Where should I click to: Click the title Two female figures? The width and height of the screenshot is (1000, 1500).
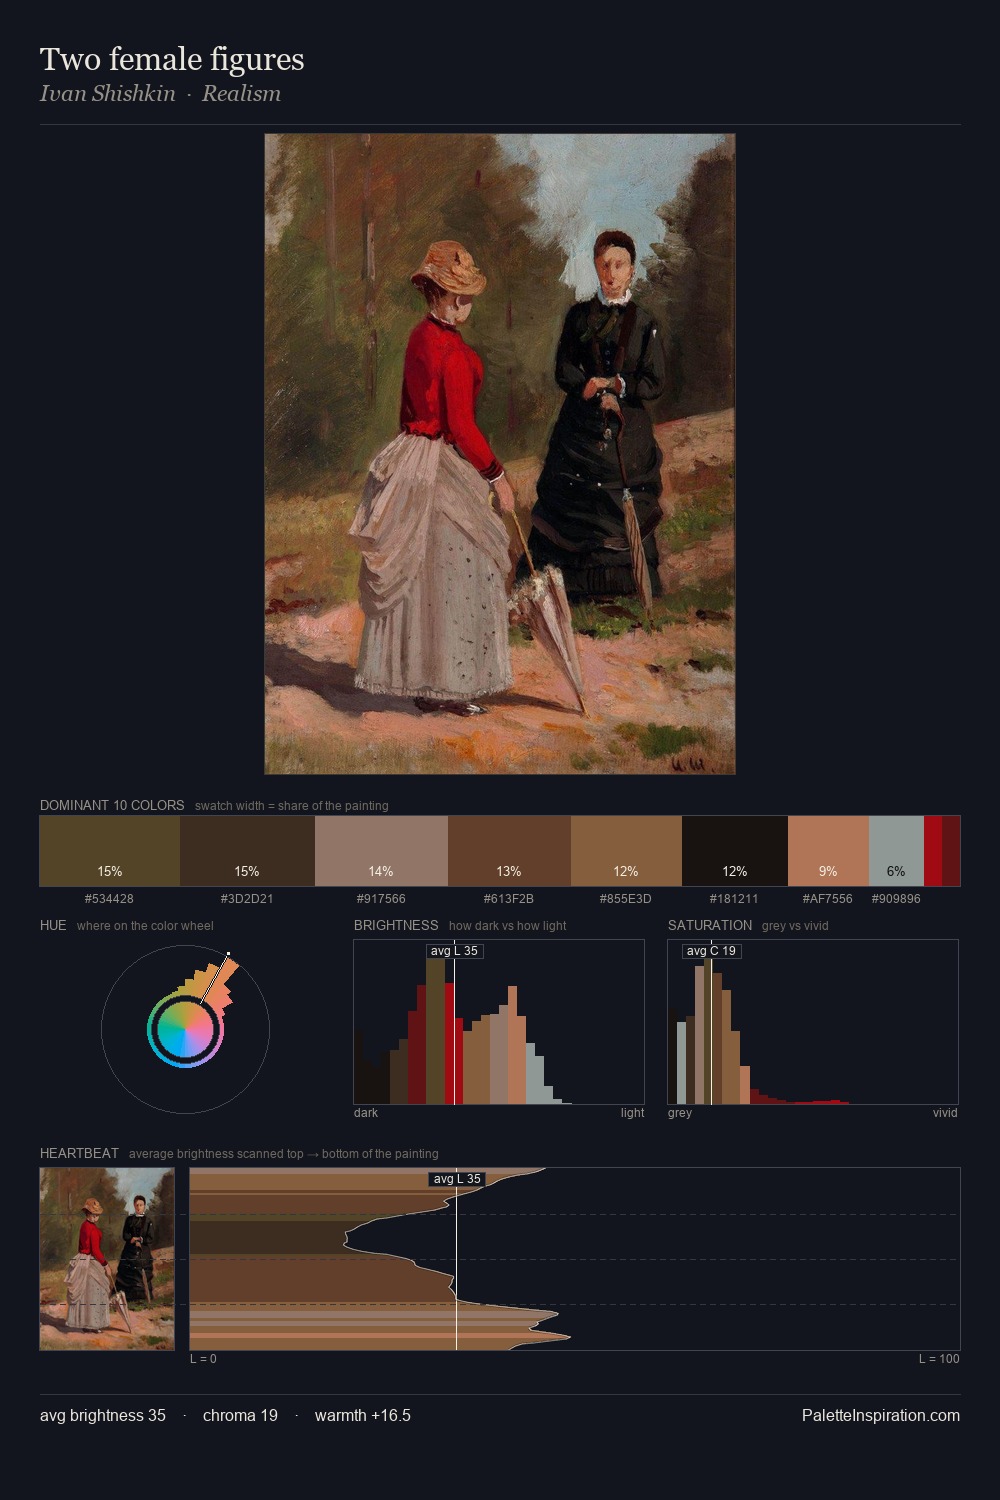click(x=172, y=59)
